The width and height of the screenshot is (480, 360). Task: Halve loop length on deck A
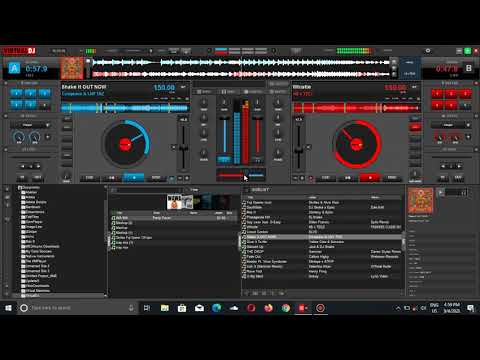coord(22,166)
